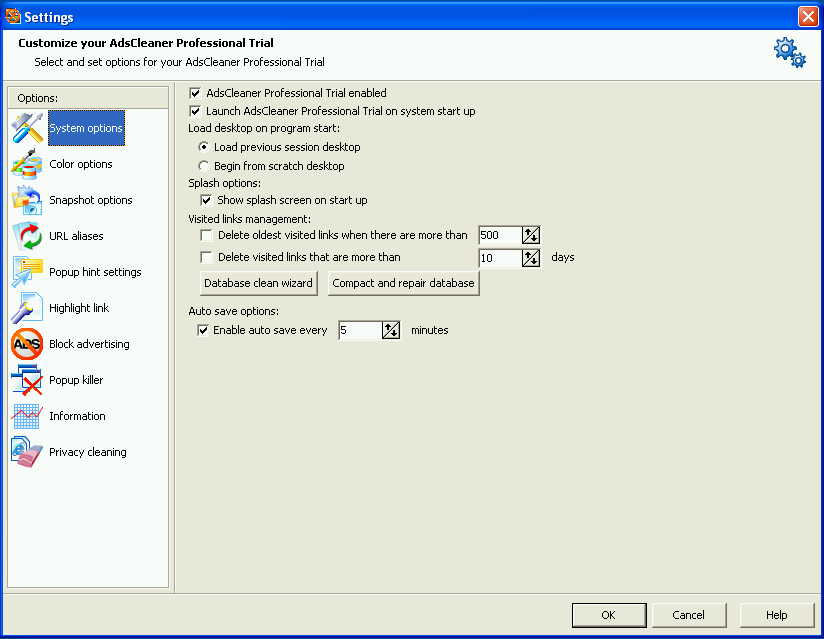Click the gears icon in the header
Screen dimensions: 824x639
[790, 53]
